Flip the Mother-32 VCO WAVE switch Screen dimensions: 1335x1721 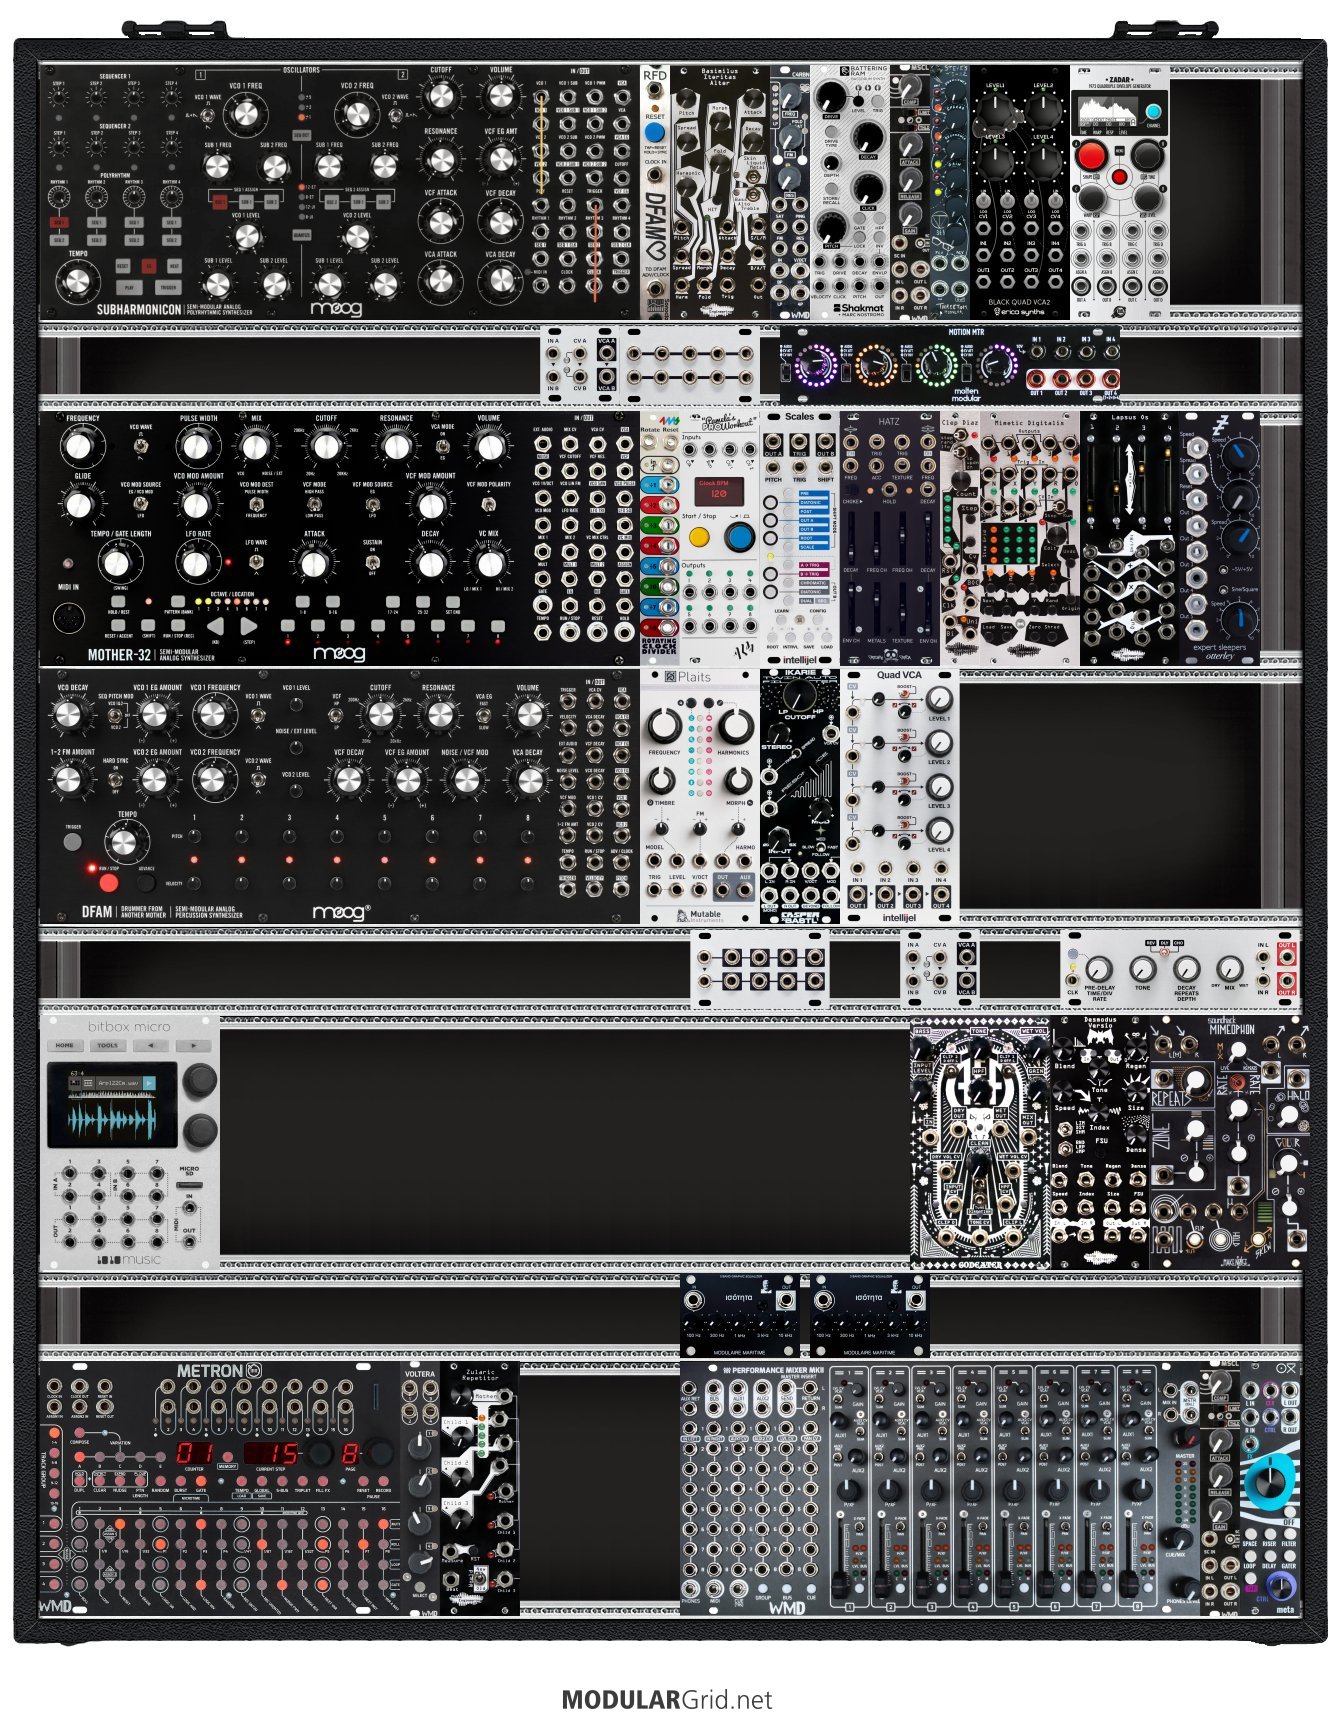click(x=141, y=446)
